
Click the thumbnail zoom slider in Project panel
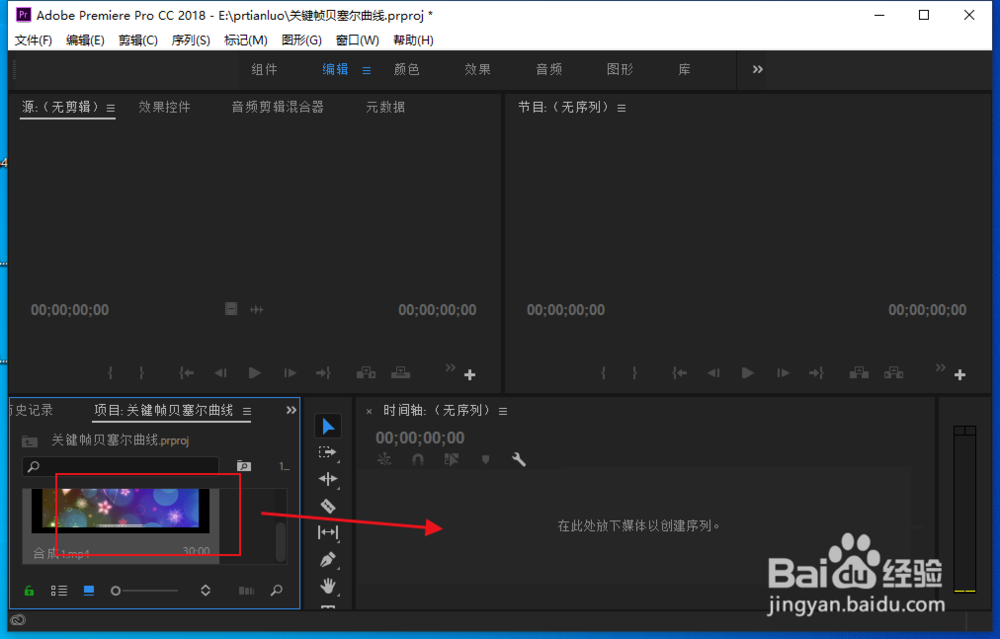point(144,591)
